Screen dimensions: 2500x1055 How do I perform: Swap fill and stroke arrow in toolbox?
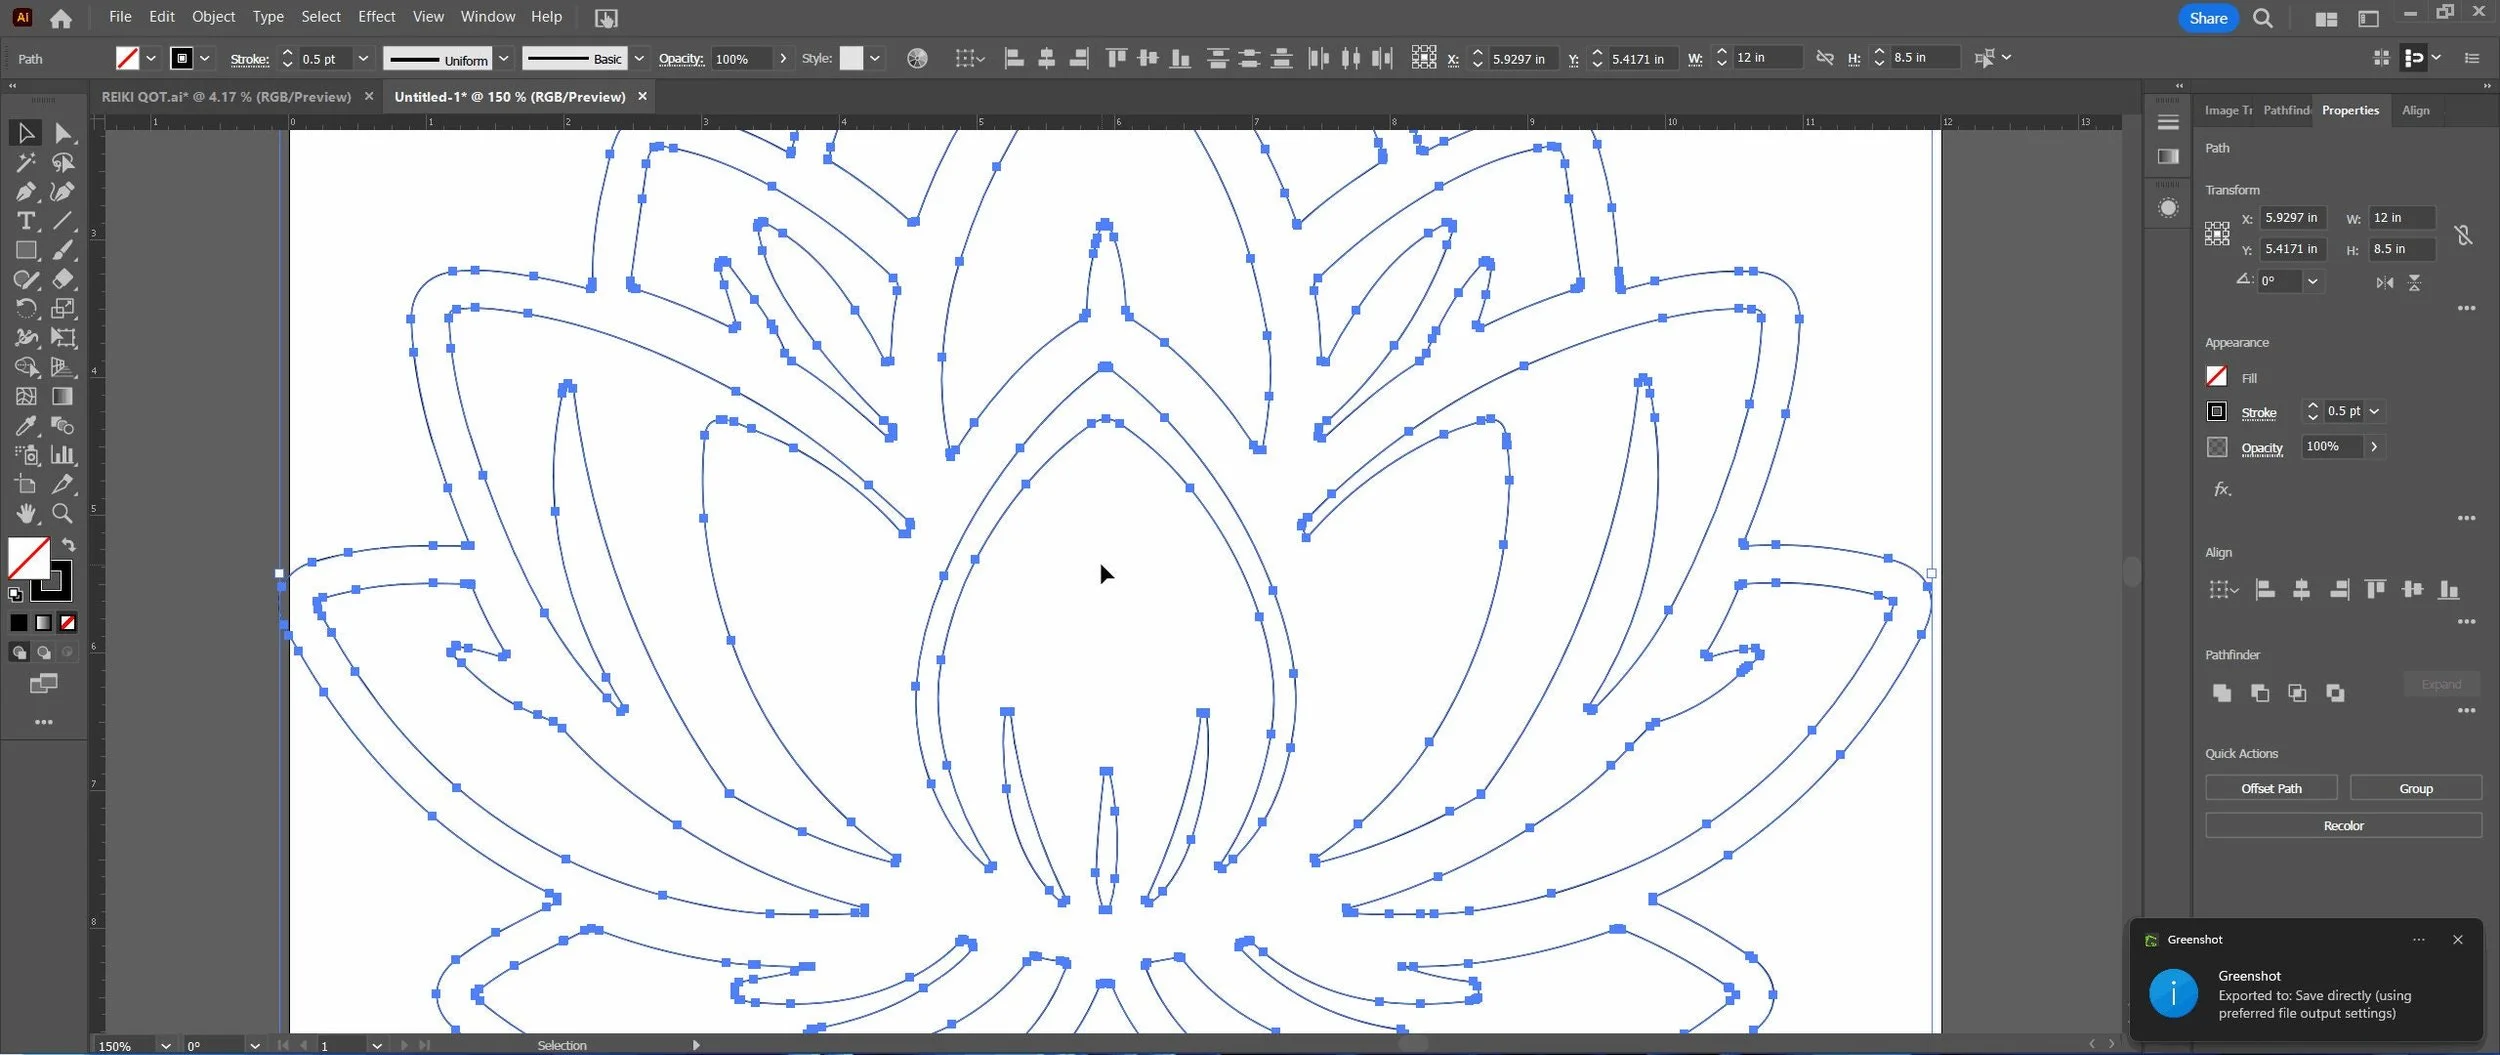pos(68,546)
